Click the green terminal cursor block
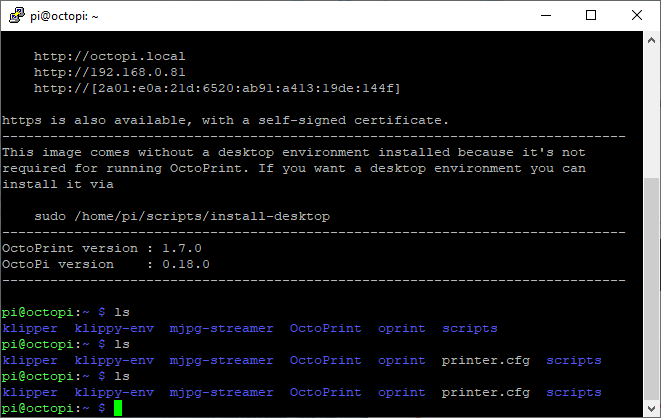 click(118, 408)
